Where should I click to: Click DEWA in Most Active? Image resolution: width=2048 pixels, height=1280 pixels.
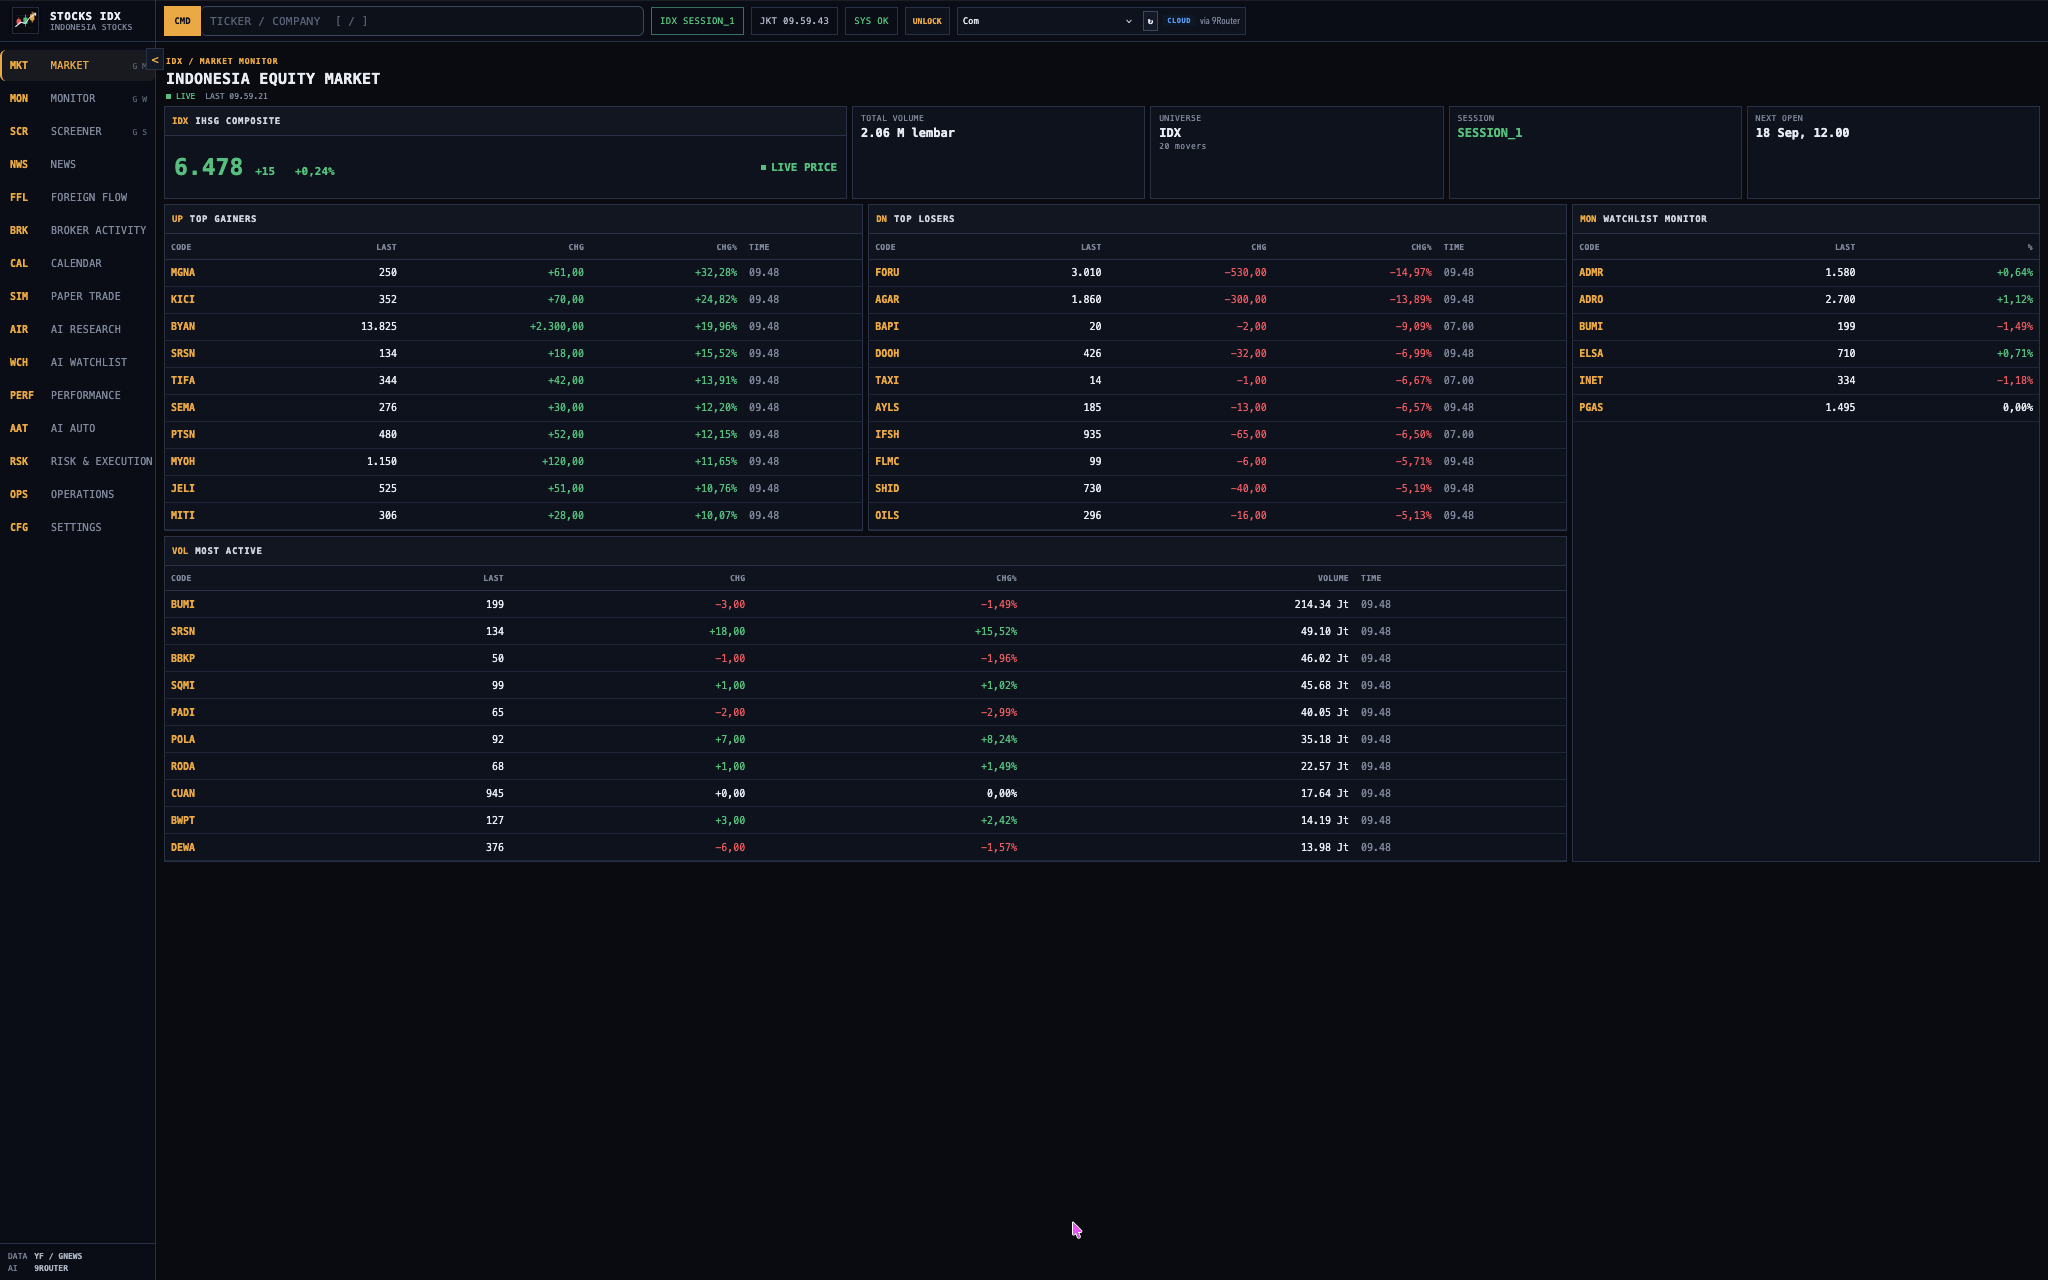pos(183,847)
